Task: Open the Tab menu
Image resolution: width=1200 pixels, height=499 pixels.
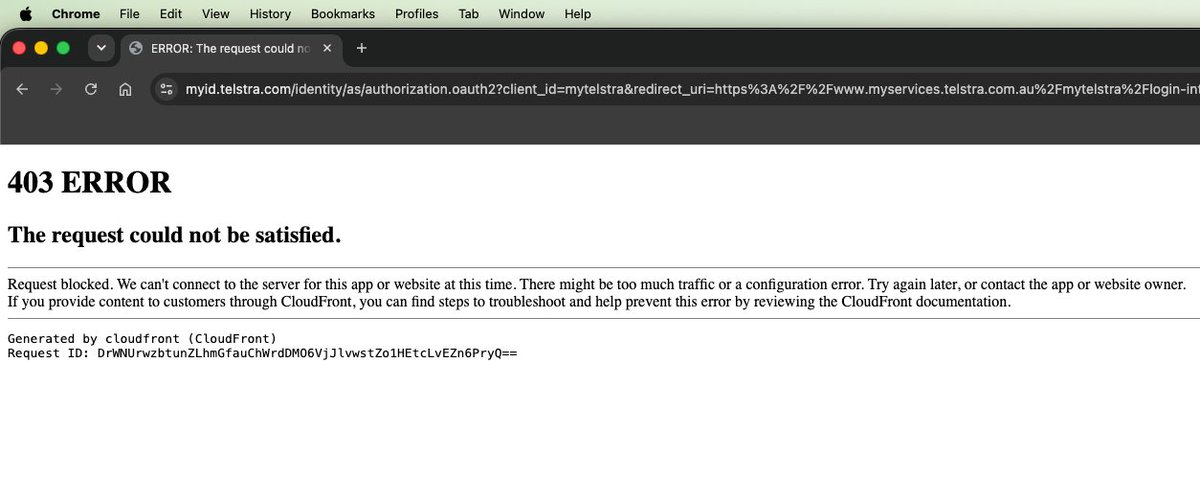Action: 468,14
